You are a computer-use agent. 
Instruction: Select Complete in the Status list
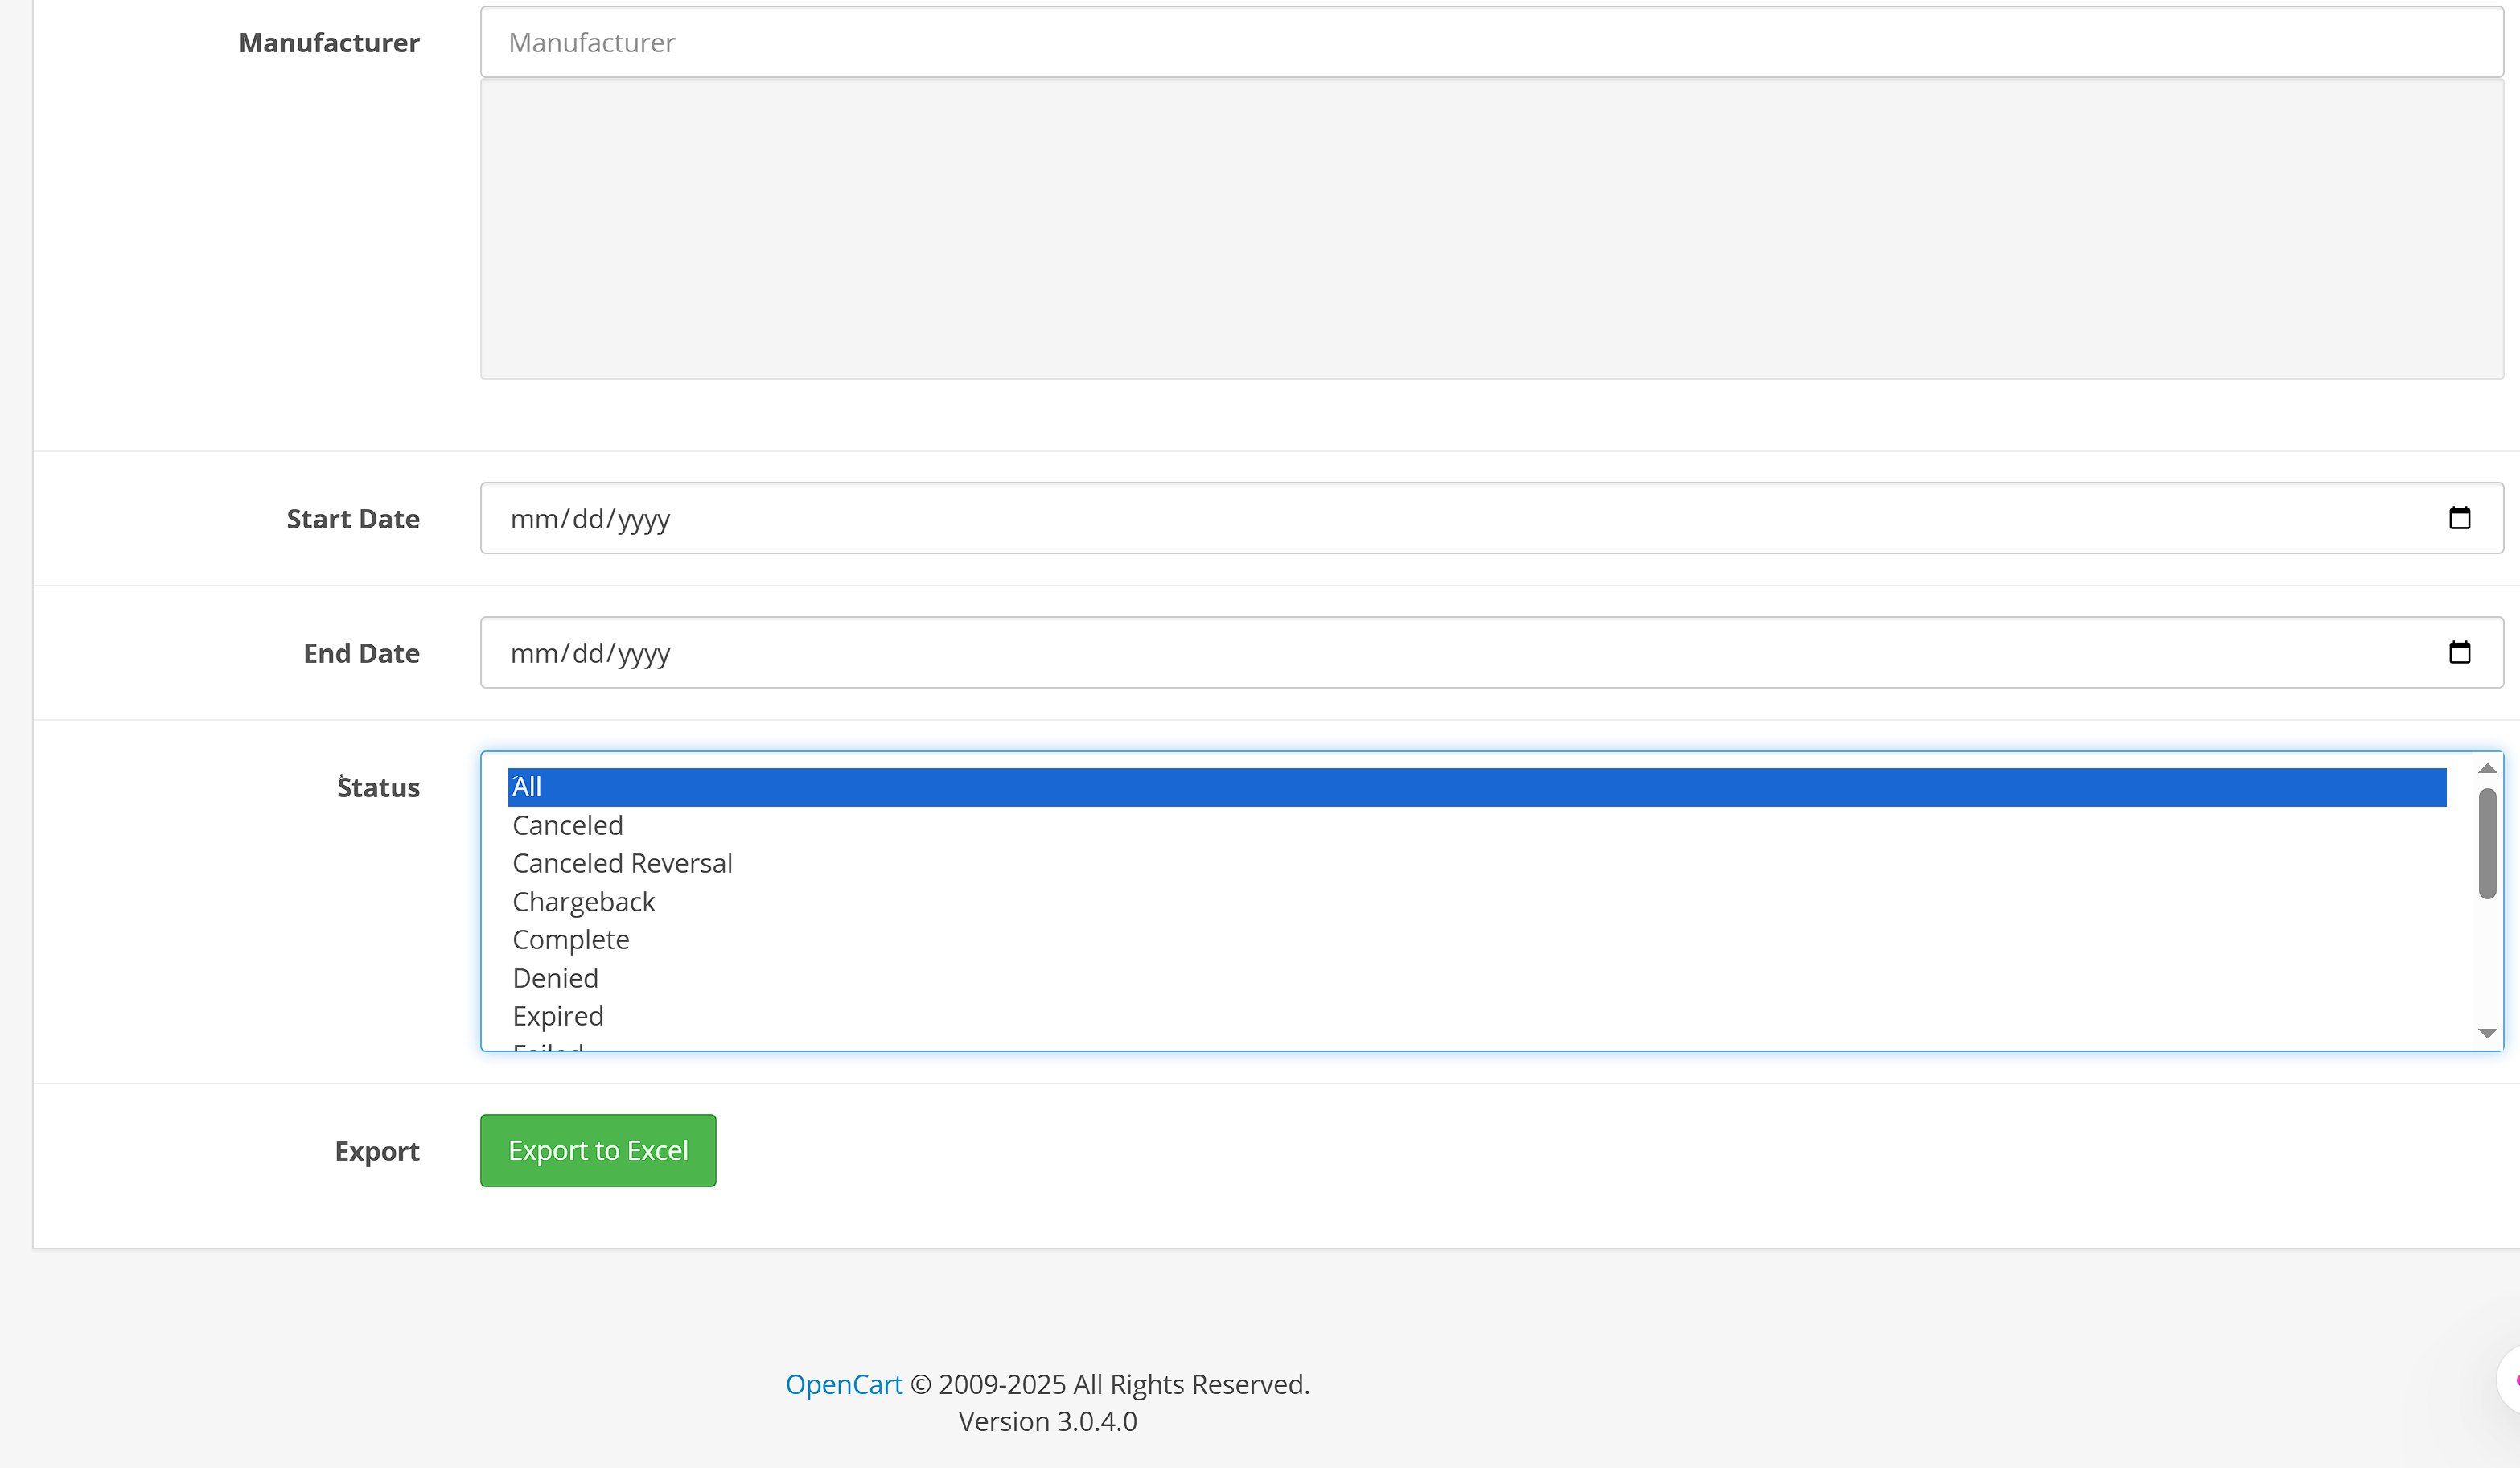coord(570,940)
